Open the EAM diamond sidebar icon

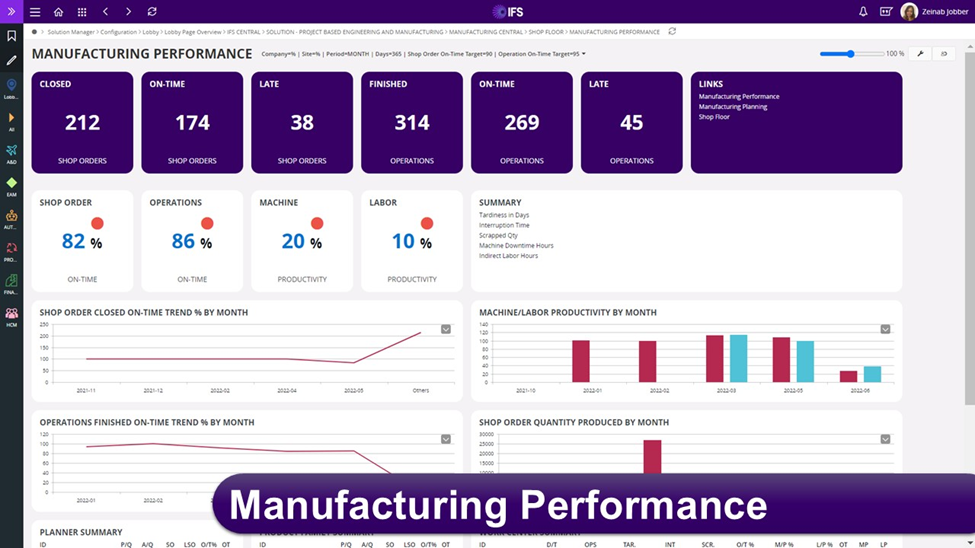12,183
